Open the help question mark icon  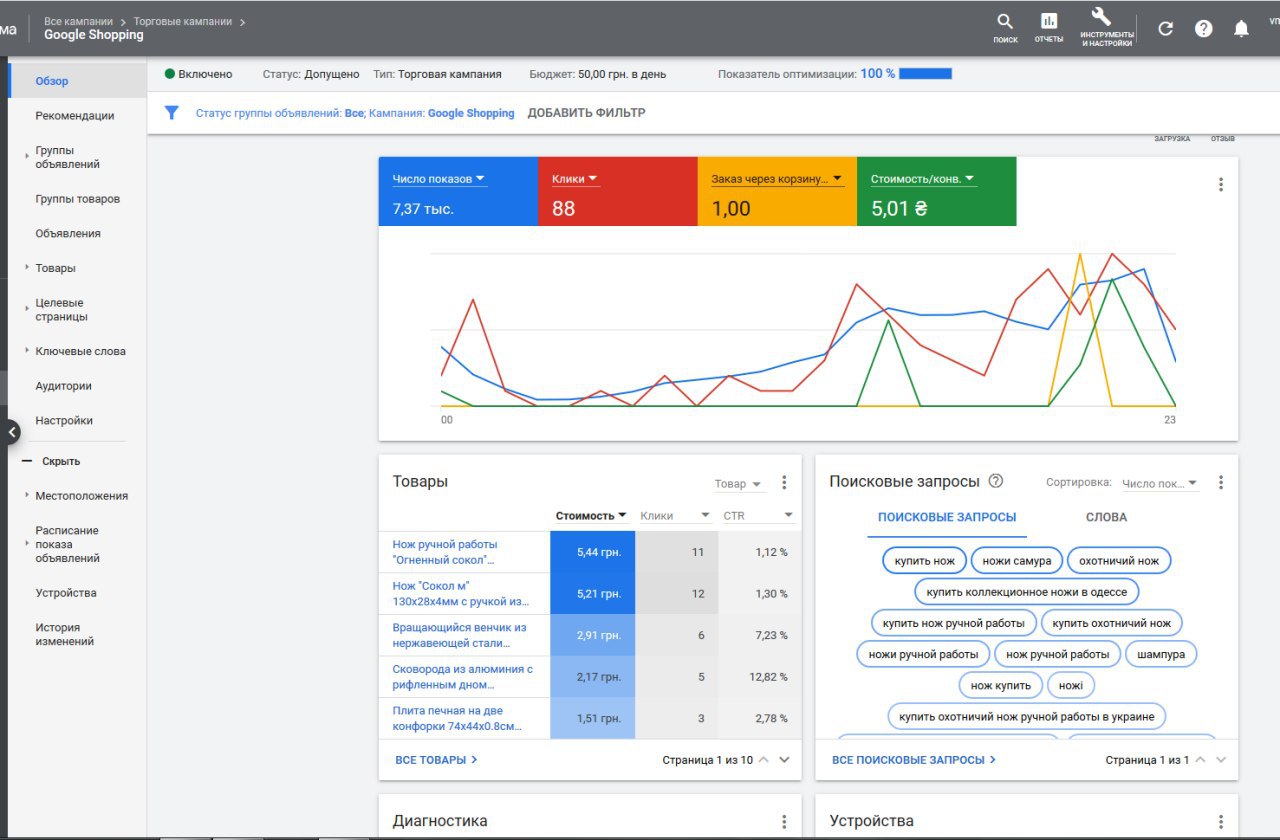tap(1204, 29)
